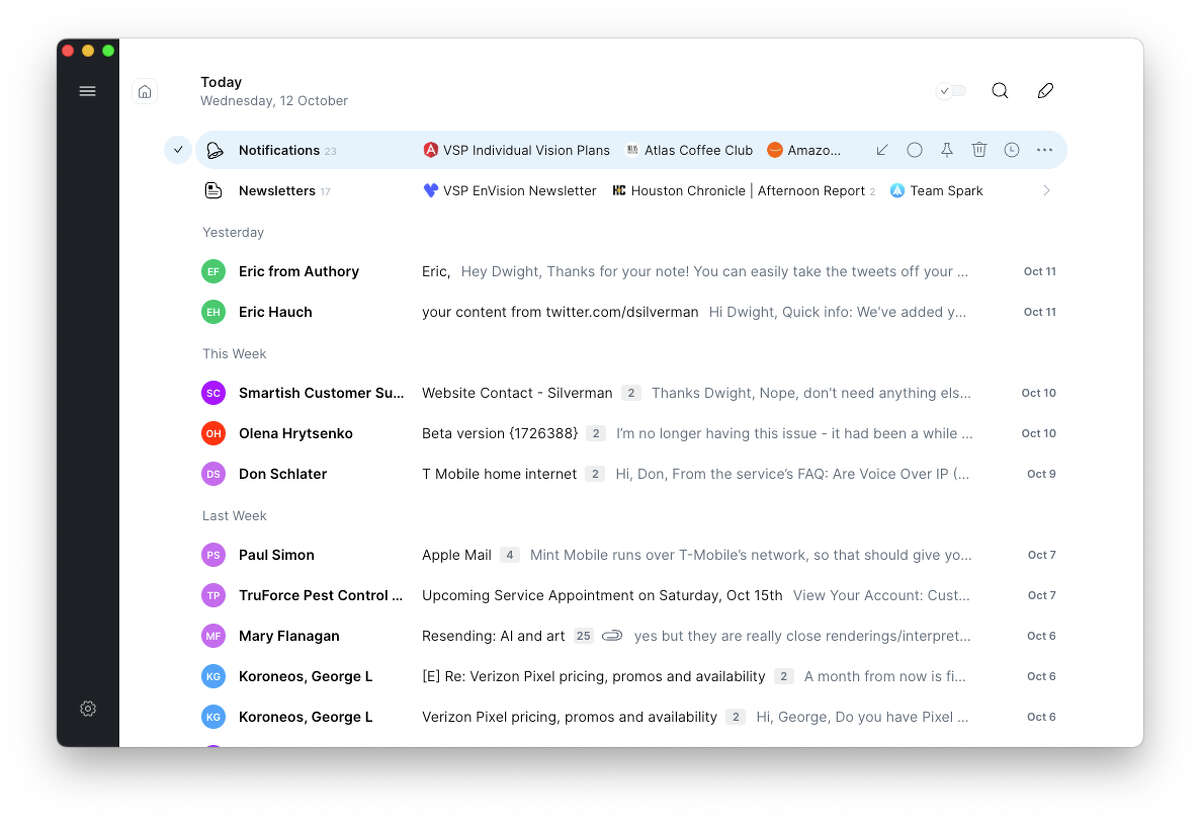The height and width of the screenshot is (822, 1200).
Task: Toggle the unread filter switch
Action: 950,90
